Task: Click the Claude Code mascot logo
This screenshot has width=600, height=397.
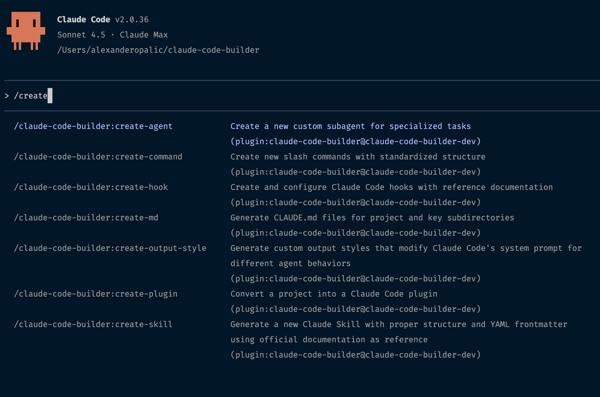Action: pyautogui.click(x=26, y=31)
